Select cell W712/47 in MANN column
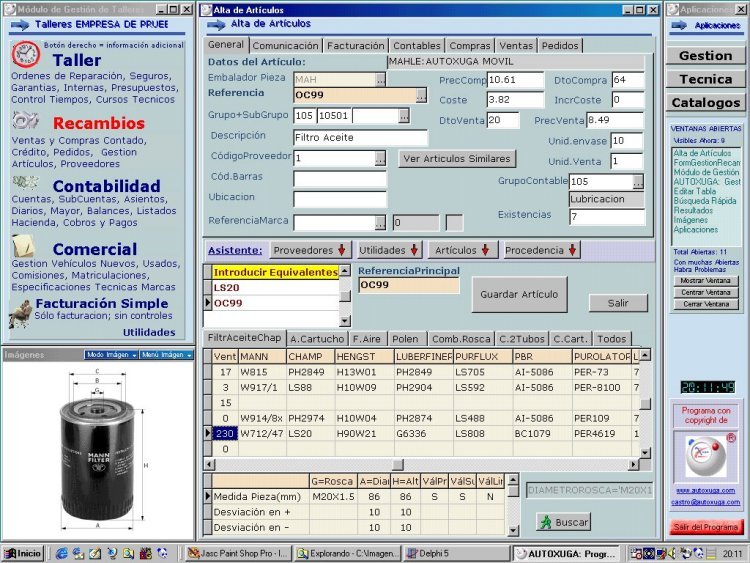The width and height of the screenshot is (750, 563). click(x=262, y=433)
